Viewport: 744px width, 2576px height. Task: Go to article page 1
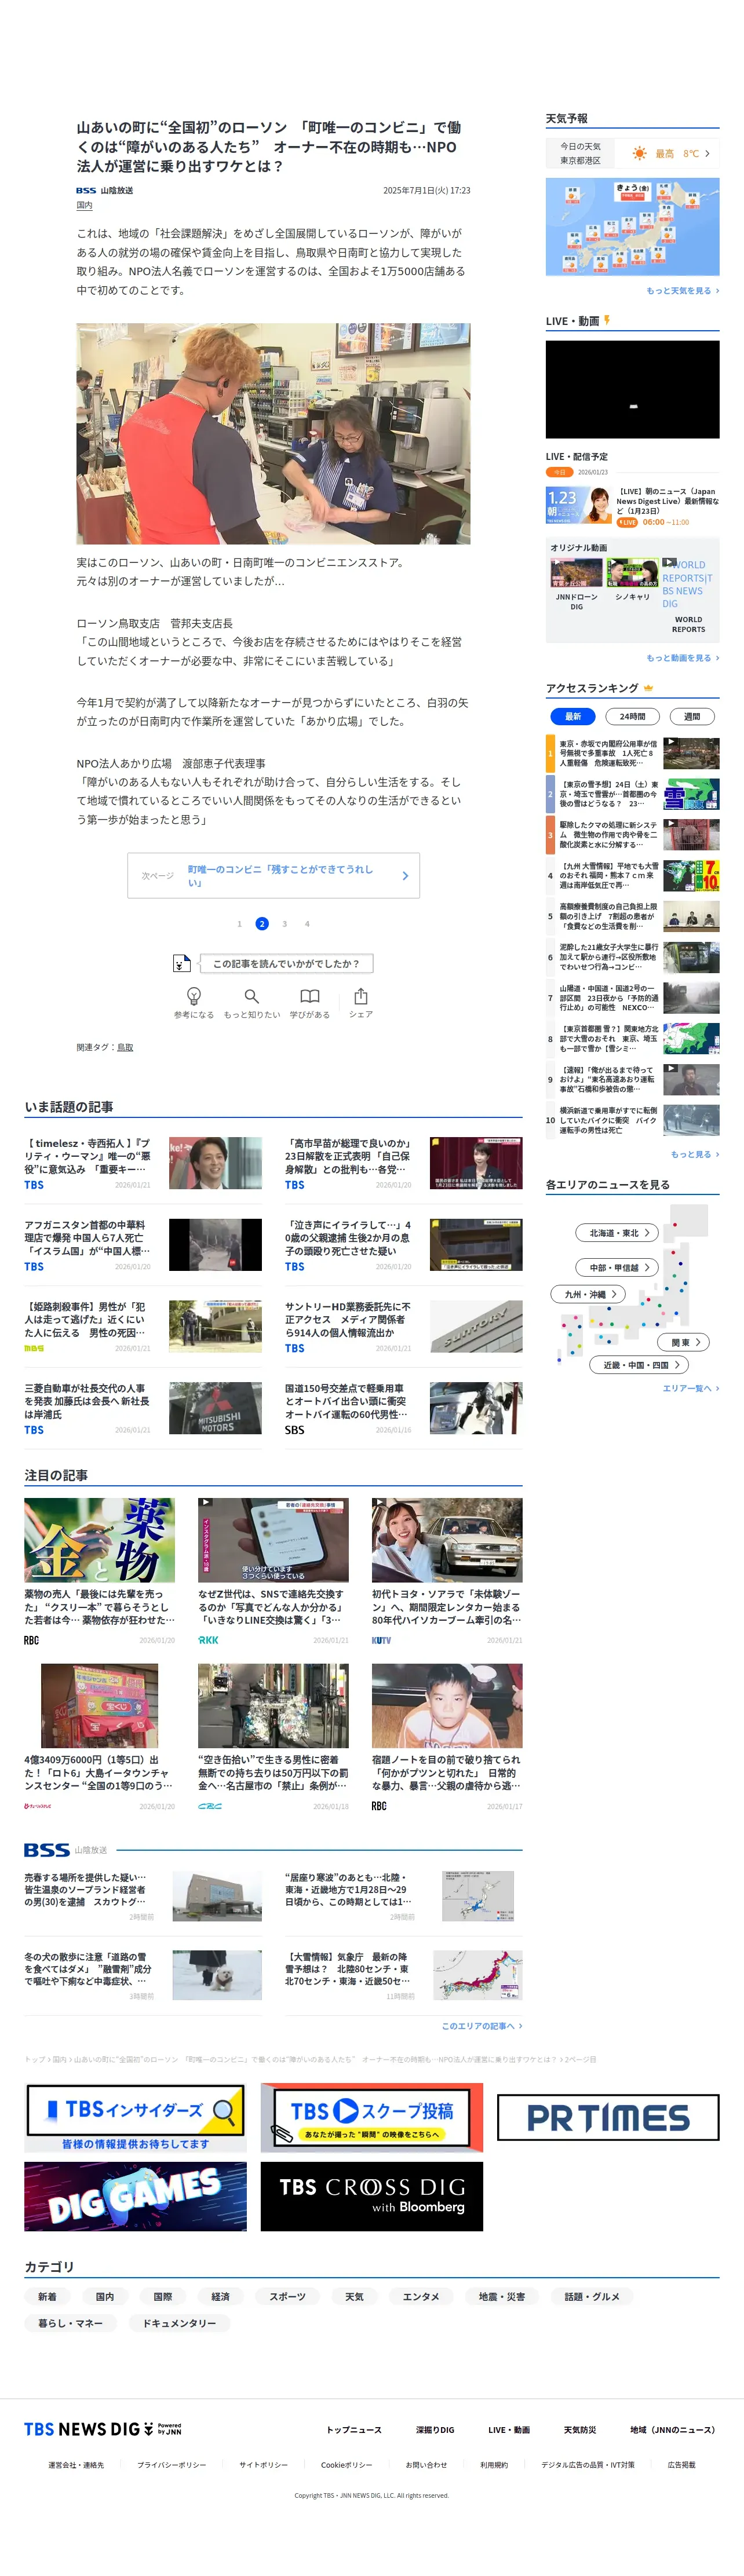pyautogui.click(x=239, y=923)
